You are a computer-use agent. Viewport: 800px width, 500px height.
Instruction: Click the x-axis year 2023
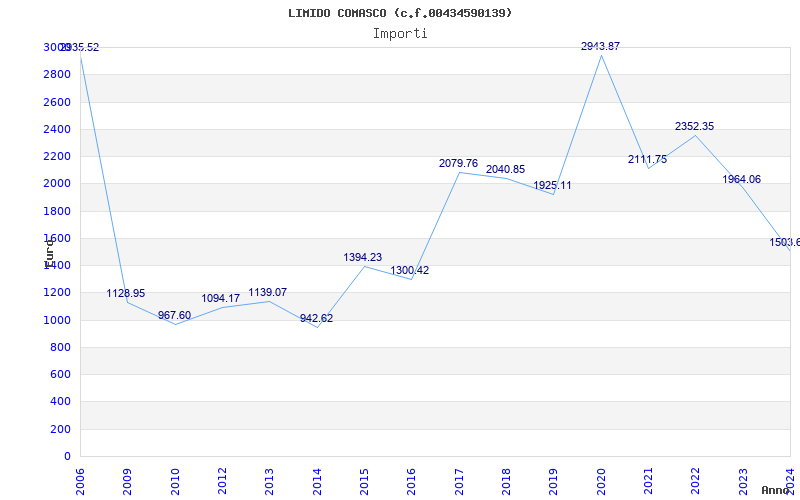coord(743,482)
